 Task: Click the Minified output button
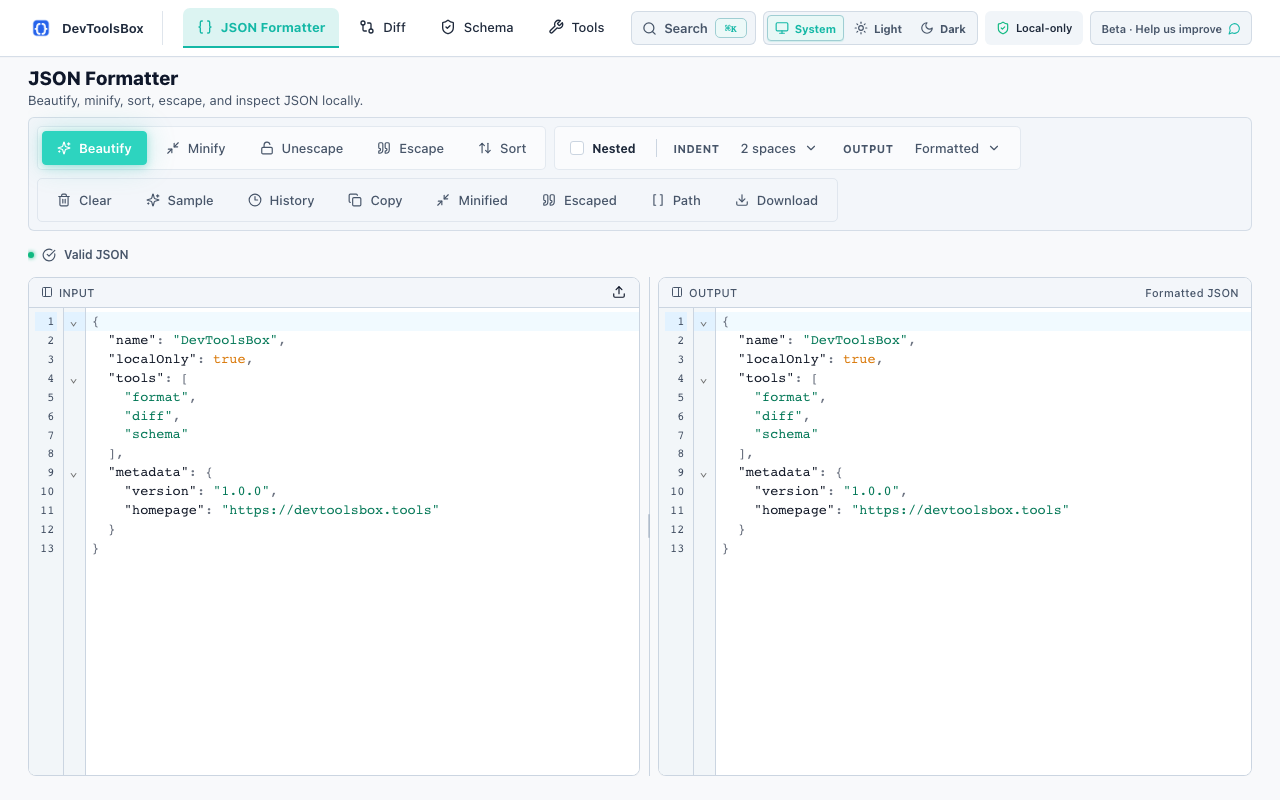point(472,200)
